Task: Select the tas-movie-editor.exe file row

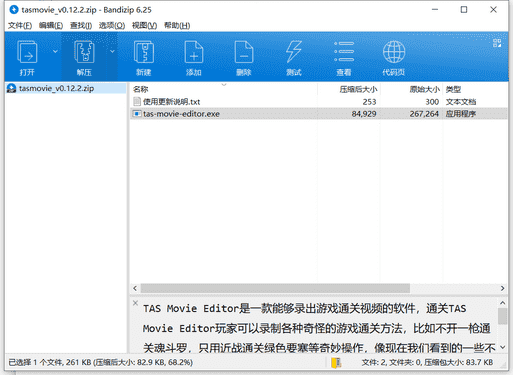Action: point(319,114)
